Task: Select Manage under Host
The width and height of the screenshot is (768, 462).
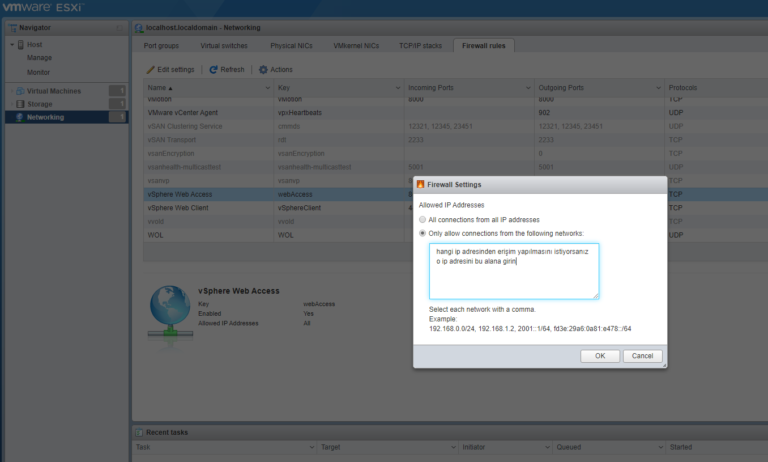Action: click(39, 58)
